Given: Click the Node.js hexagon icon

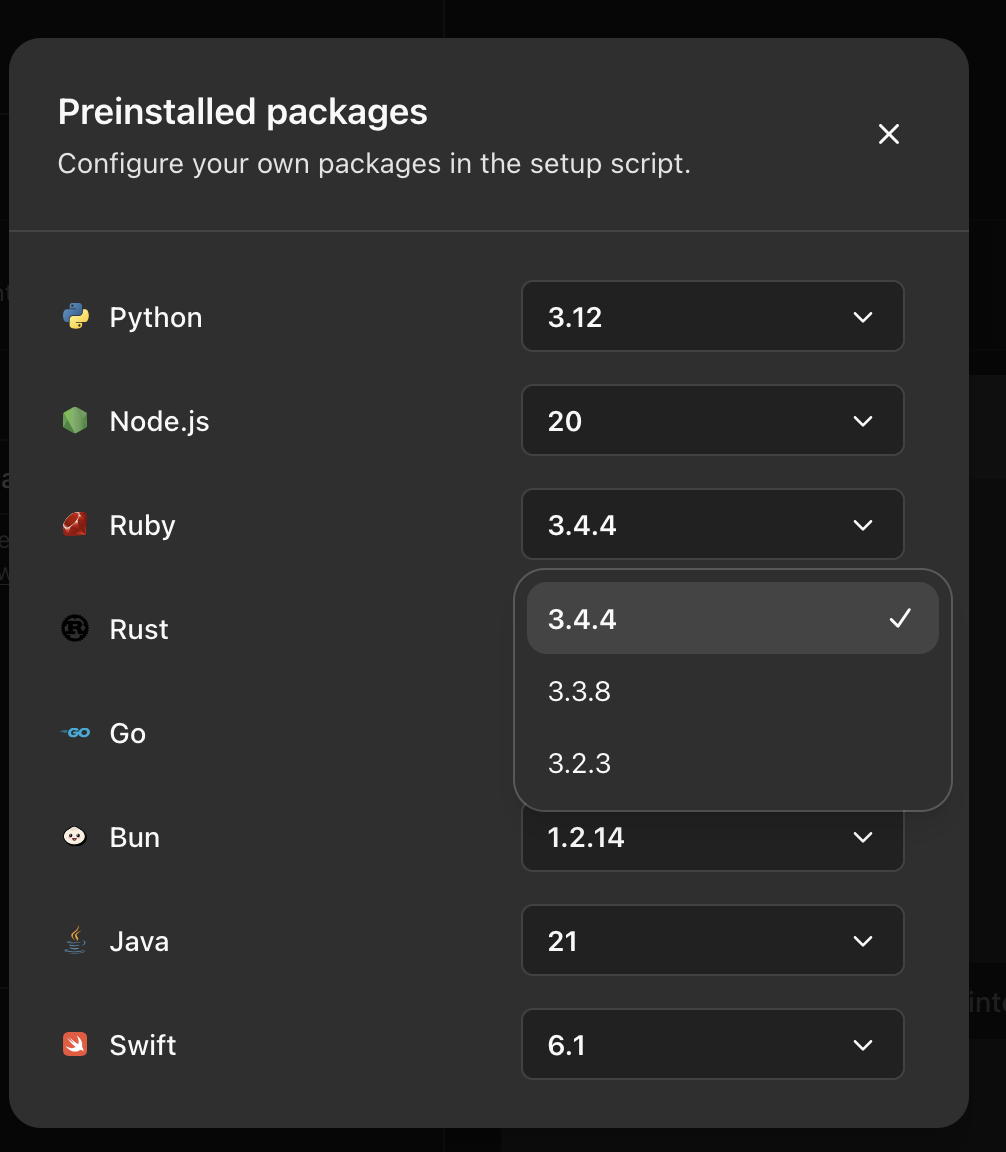Looking at the screenshot, I should tap(75, 421).
